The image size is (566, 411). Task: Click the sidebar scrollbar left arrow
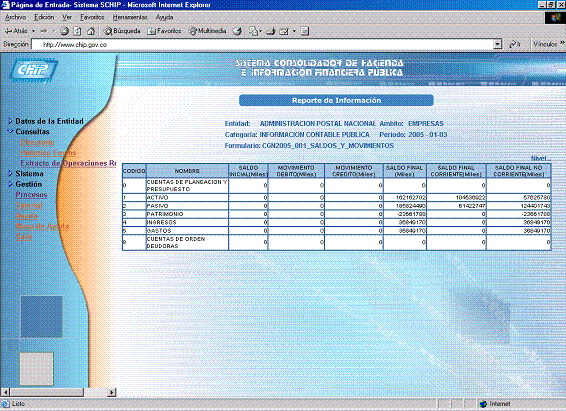click(x=5, y=392)
